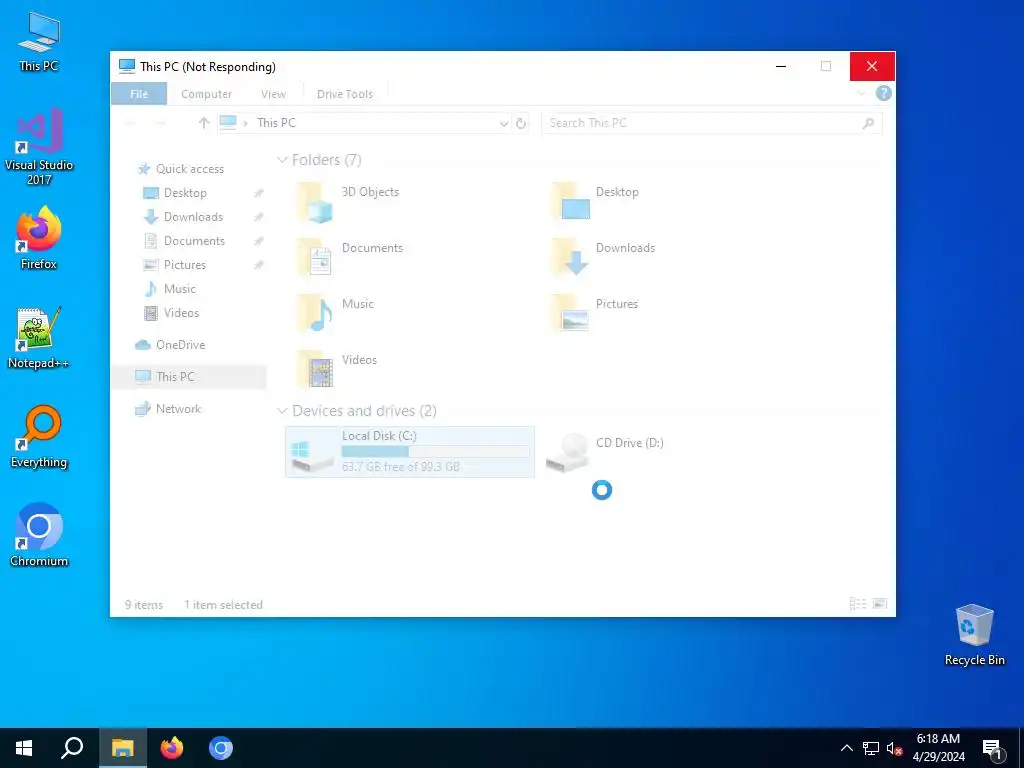Click the Everything desktop shortcut
Viewport: 1024px width, 768px height.
click(39, 437)
